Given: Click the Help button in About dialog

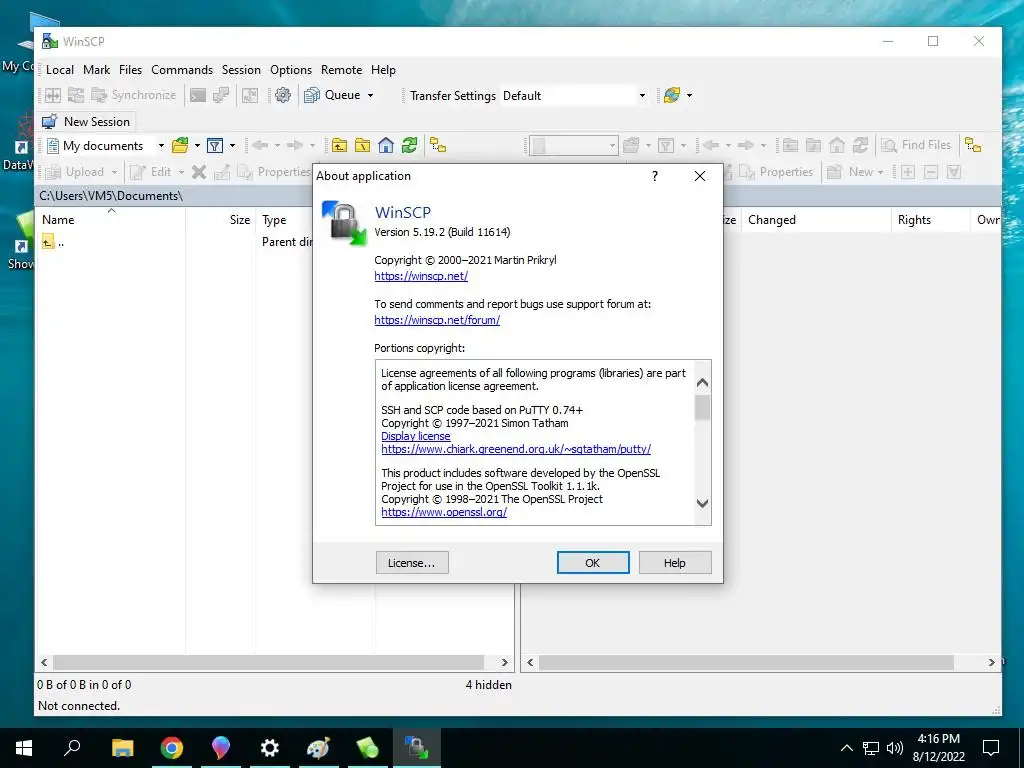Looking at the screenshot, I should pyautogui.click(x=675, y=563).
